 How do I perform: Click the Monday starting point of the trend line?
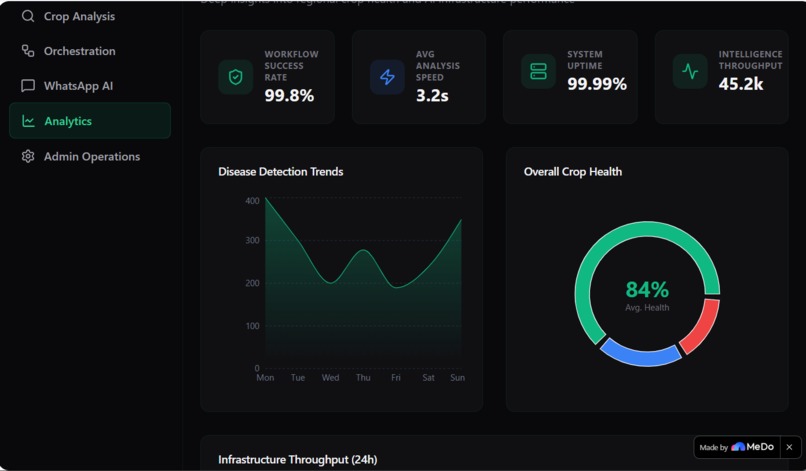coord(266,198)
